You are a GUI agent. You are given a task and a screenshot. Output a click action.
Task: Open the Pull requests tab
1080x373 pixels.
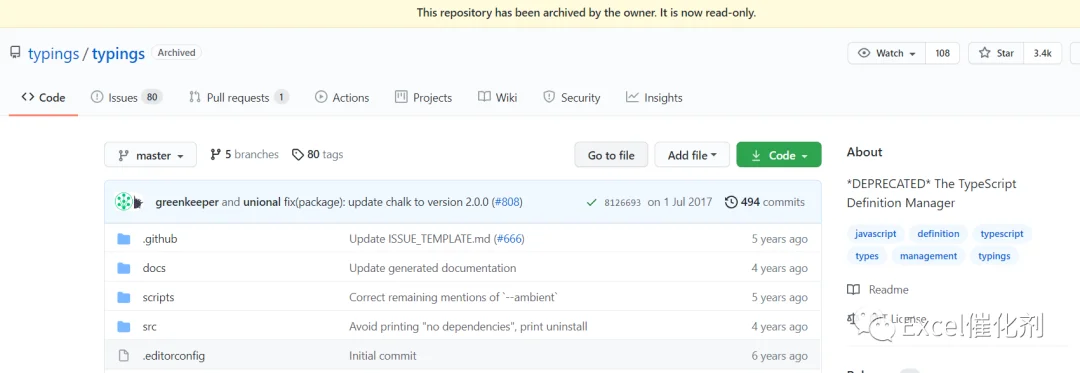pyautogui.click(x=238, y=98)
